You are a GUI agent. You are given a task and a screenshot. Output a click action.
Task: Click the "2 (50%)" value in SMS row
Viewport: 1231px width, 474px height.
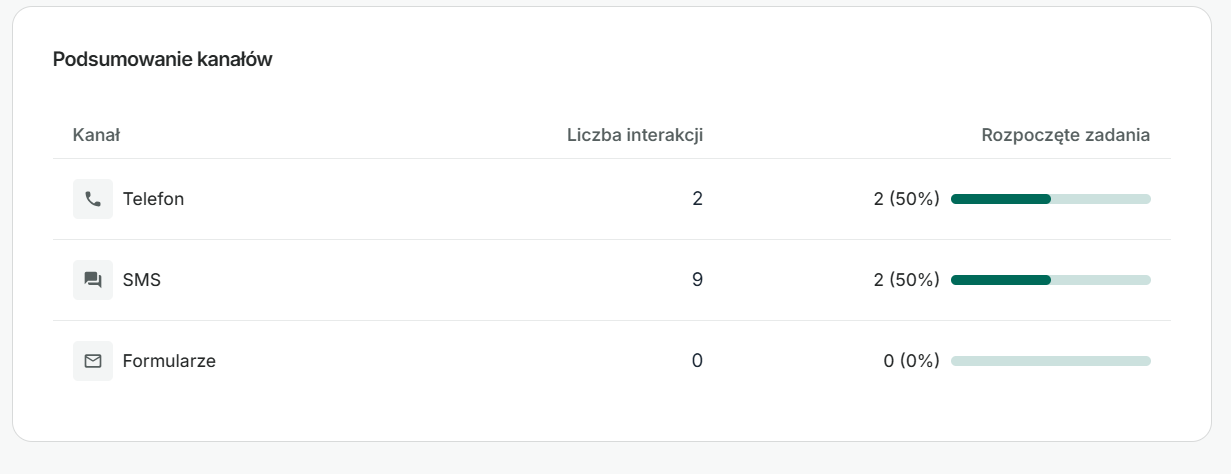[906, 280]
